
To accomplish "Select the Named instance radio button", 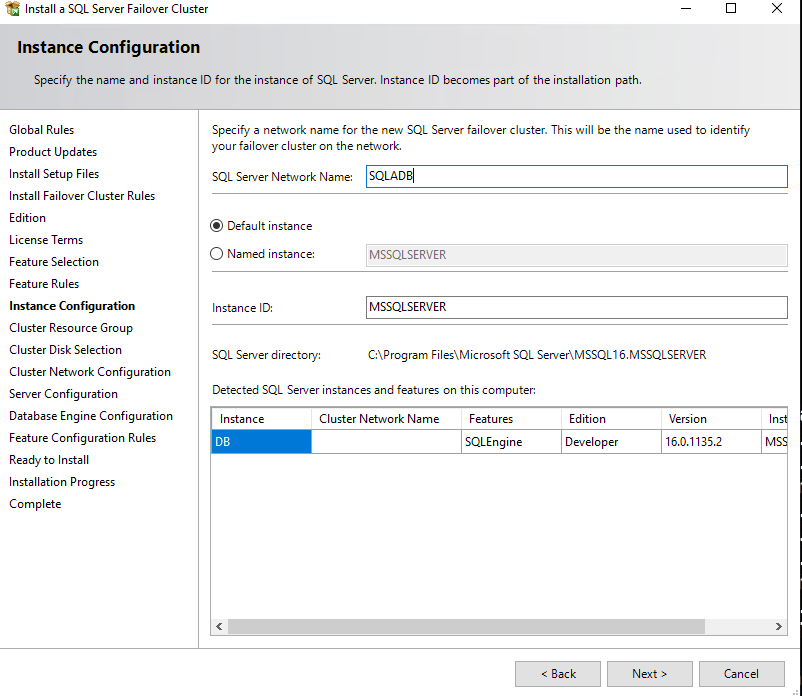I will tap(216, 254).
